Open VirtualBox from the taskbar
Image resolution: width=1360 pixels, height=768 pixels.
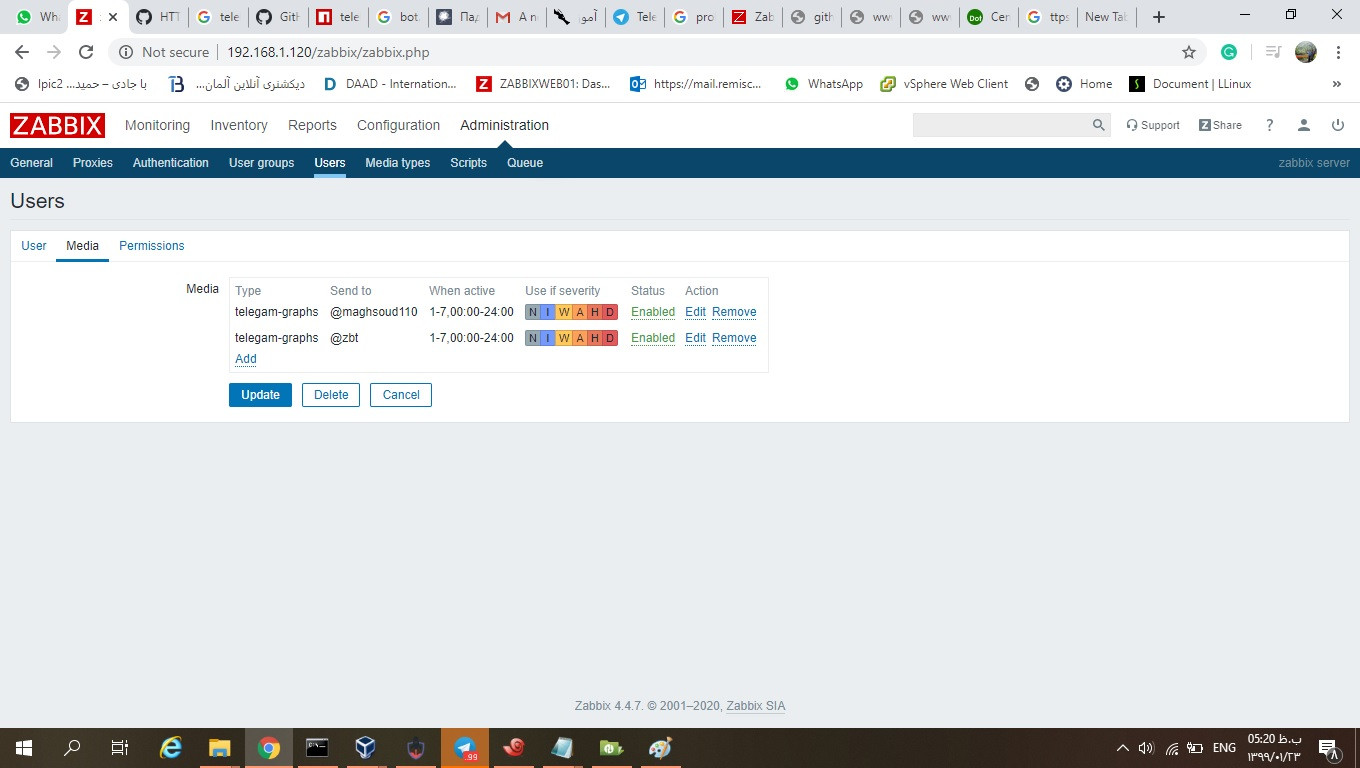tap(366, 748)
